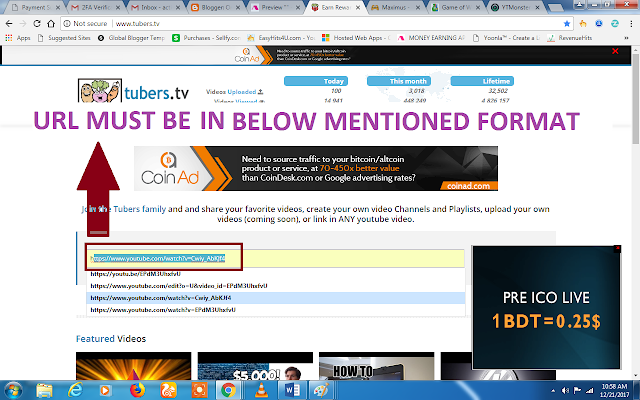Open the $5,000 featured video thumbnail
The height and width of the screenshot is (400, 640).
click(255, 366)
